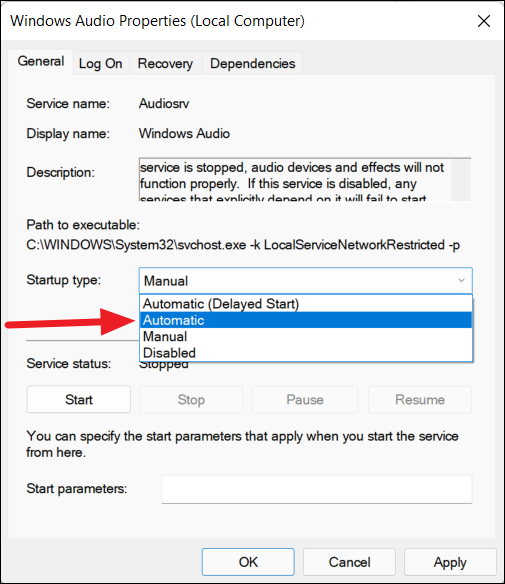Click the Description box scrollbar
The height and width of the screenshot is (584, 505).
point(461,180)
